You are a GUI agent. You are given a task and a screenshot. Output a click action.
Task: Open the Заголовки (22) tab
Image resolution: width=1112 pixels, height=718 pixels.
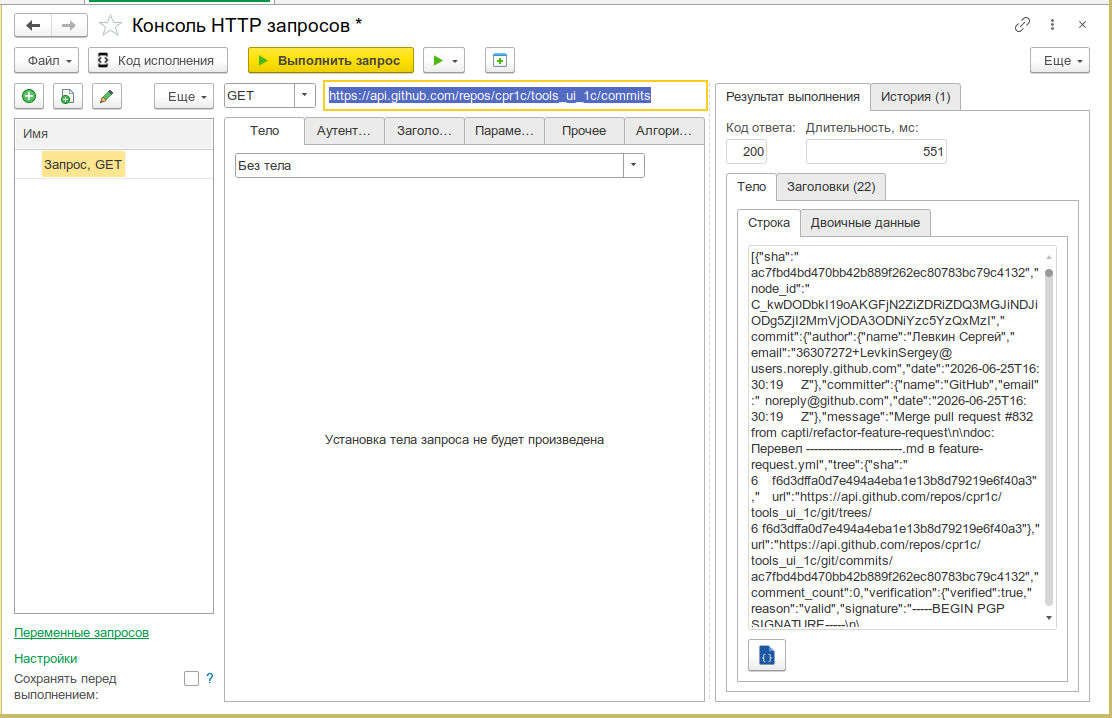tap(831, 187)
